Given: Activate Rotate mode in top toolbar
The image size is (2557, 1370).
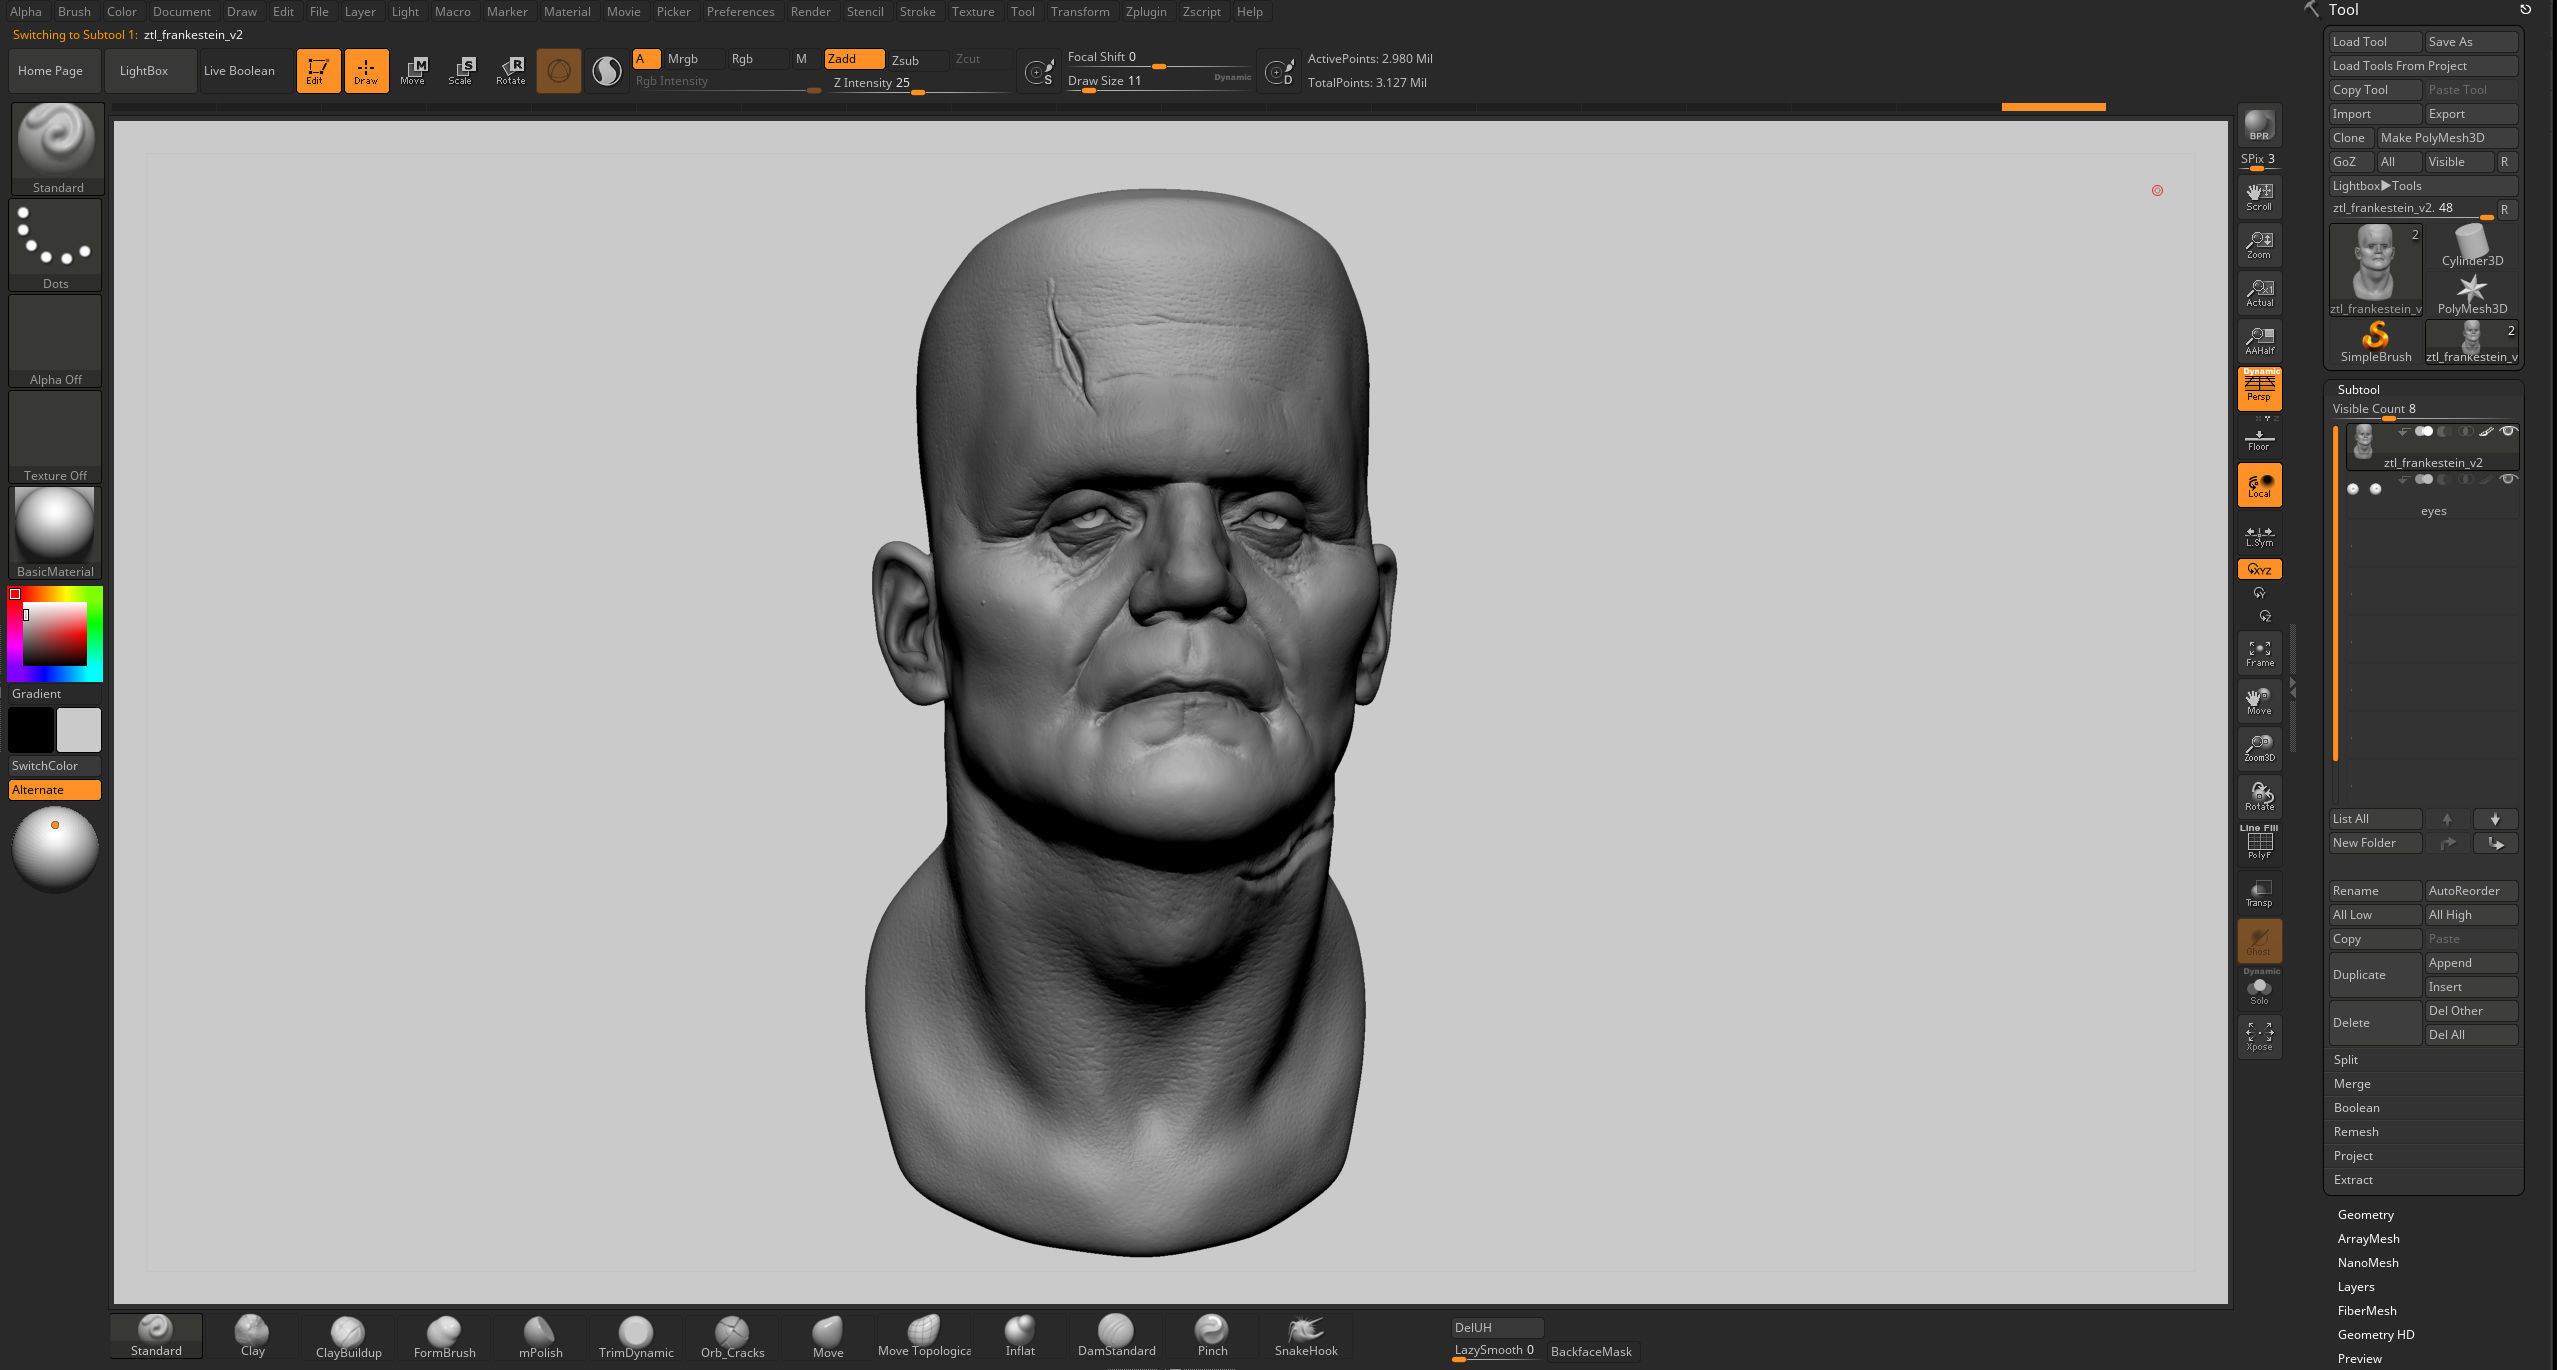Looking at the screenshot, I should [511, 71].
